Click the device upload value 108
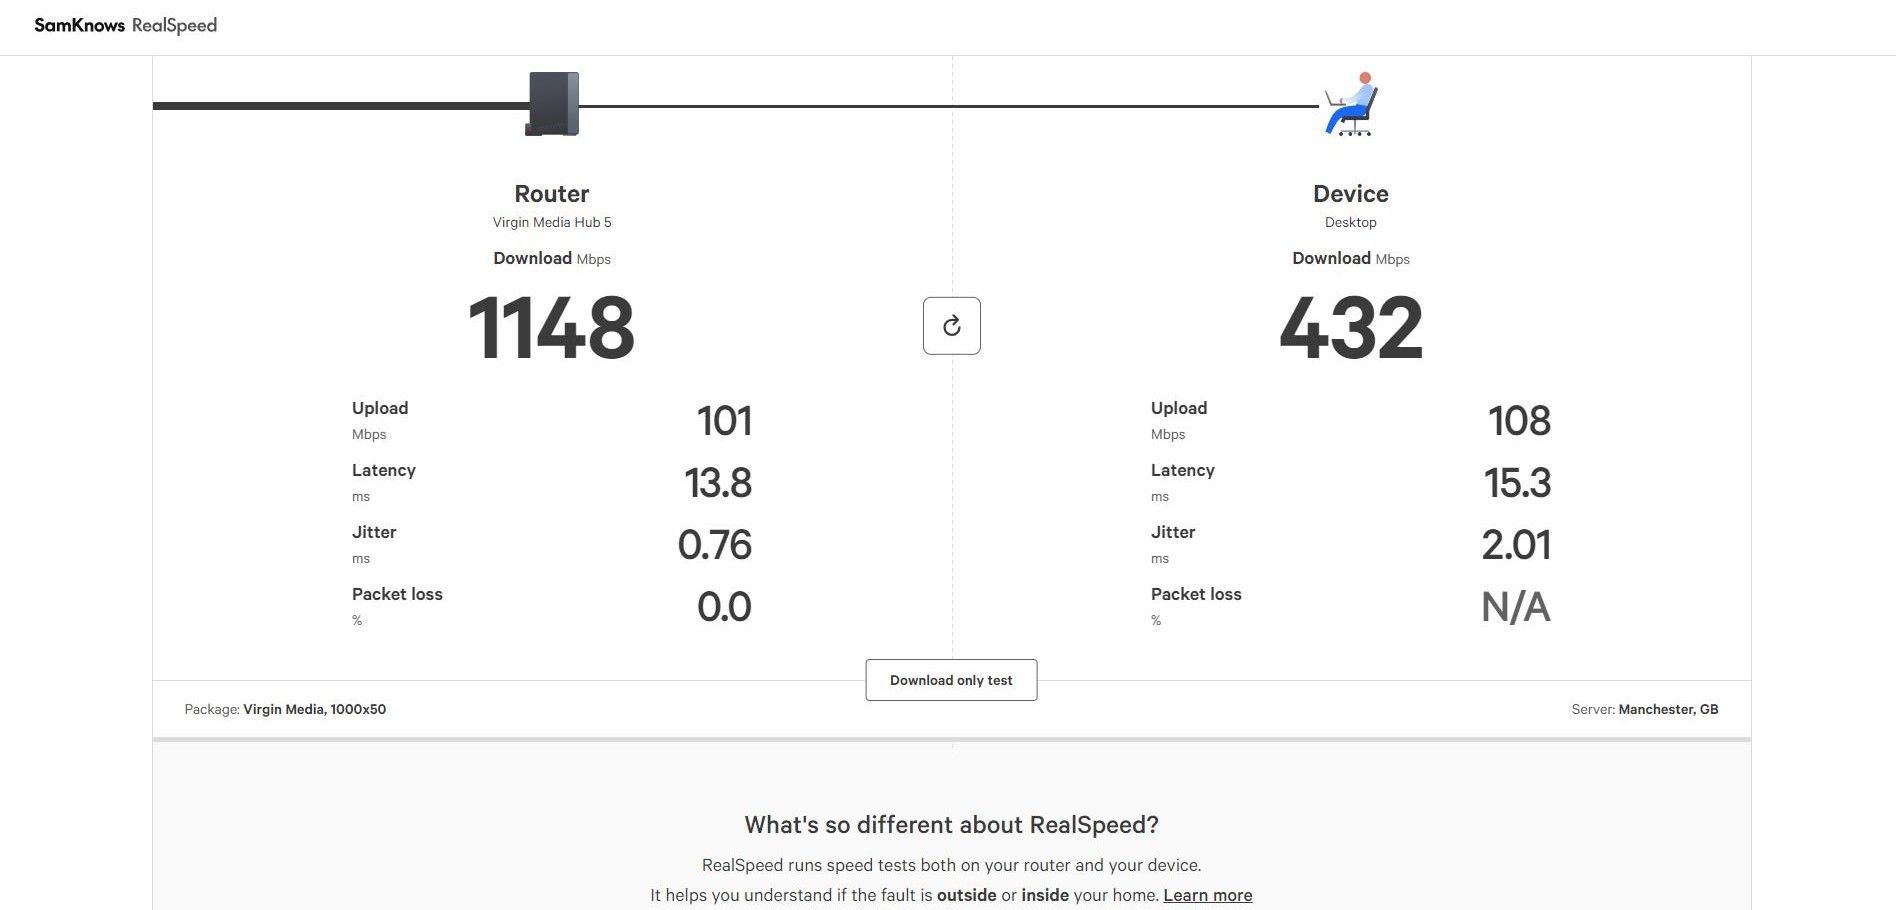This screenshot has width=1896, height=910. coord(1518,421)
